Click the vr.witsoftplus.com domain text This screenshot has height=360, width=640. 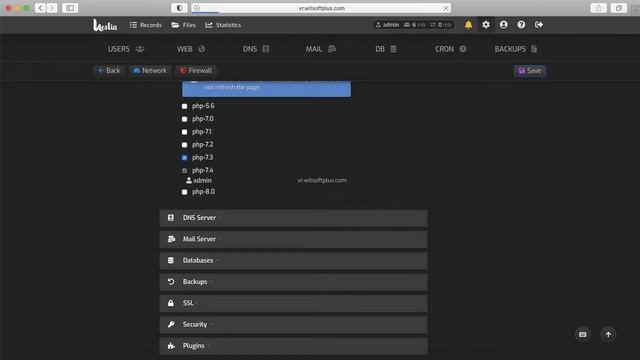pos(322,180)
